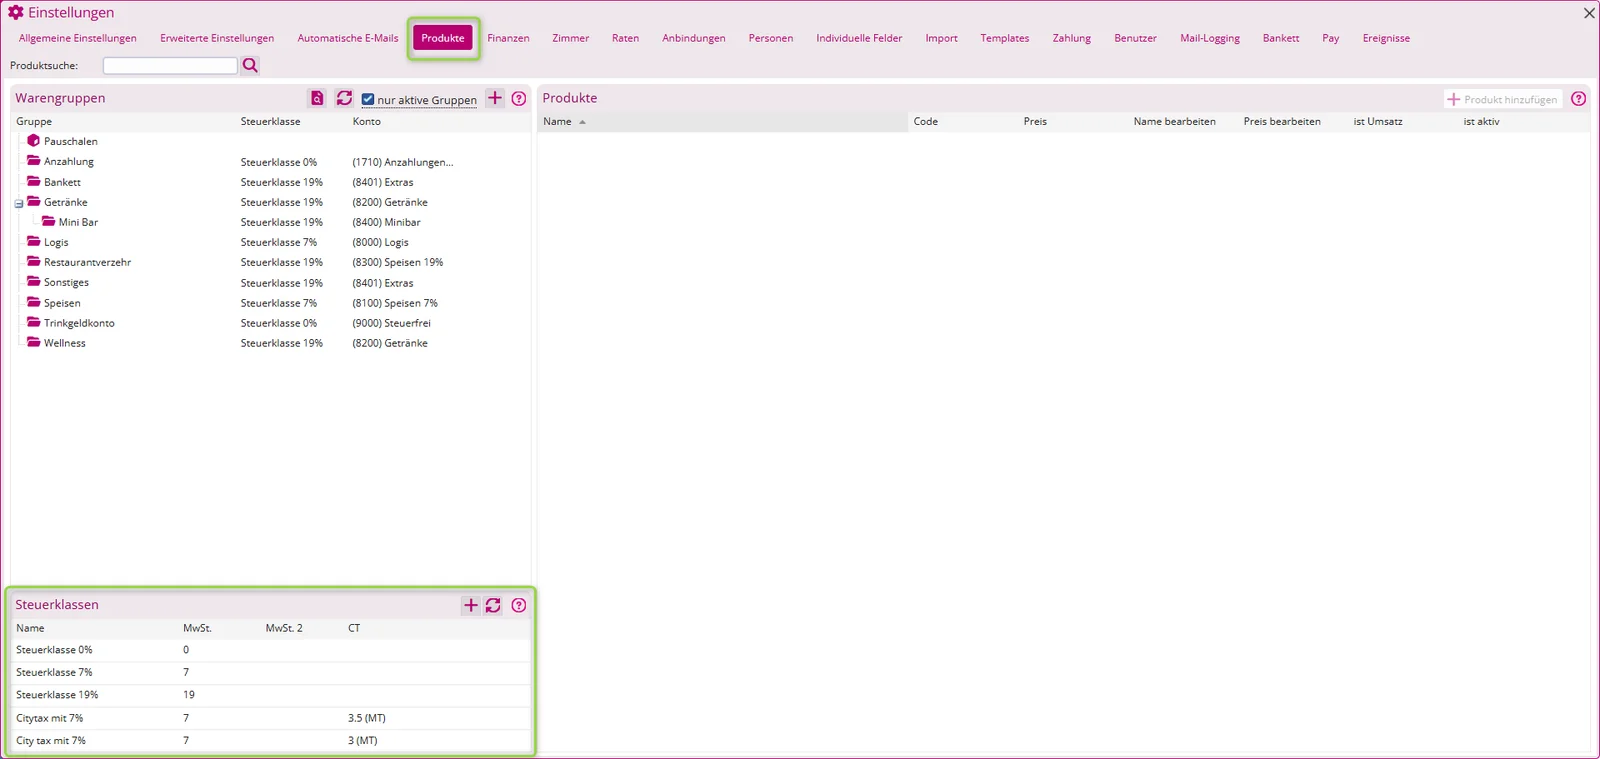Screen dimensions: 1600x759
Task: Click the '3 (MT)' CT value
Action: click(x=363, y=741)
